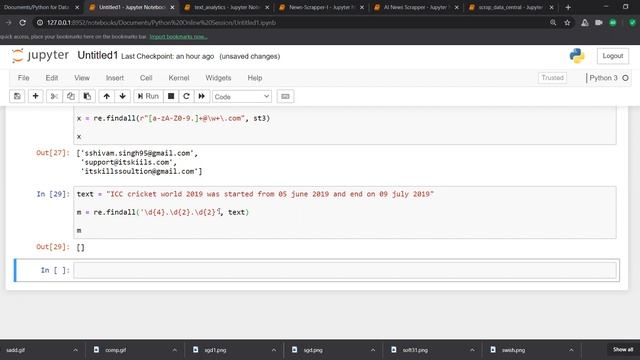This screenshot has height=360, width=640.
Task: Paste cells below icon
Action: coord(87,96)
